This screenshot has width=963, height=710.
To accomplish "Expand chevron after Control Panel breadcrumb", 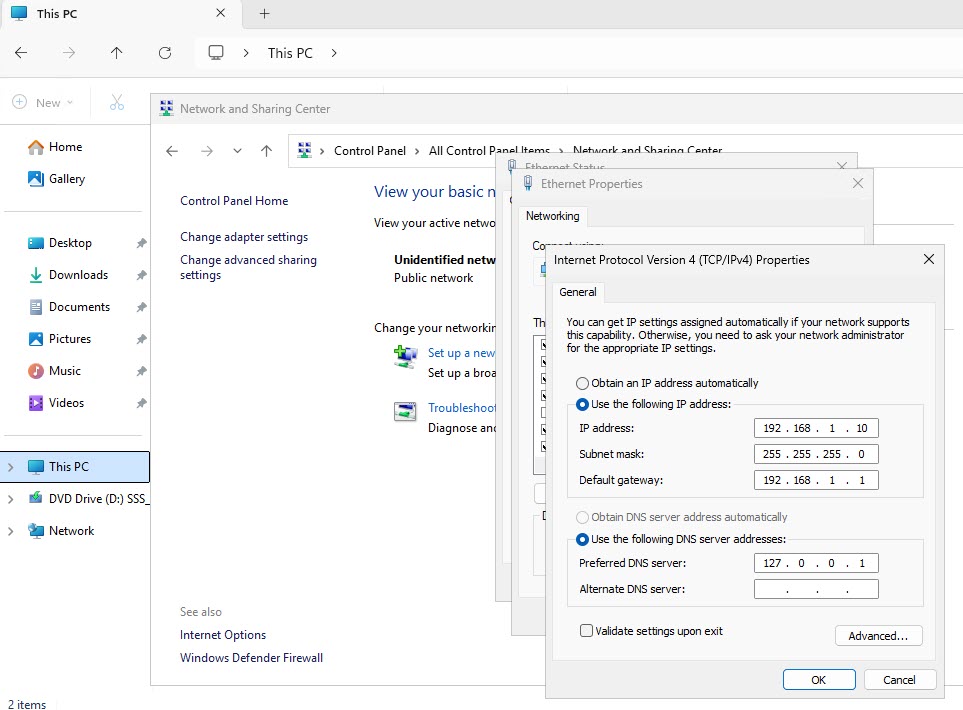I will point(417,151).
